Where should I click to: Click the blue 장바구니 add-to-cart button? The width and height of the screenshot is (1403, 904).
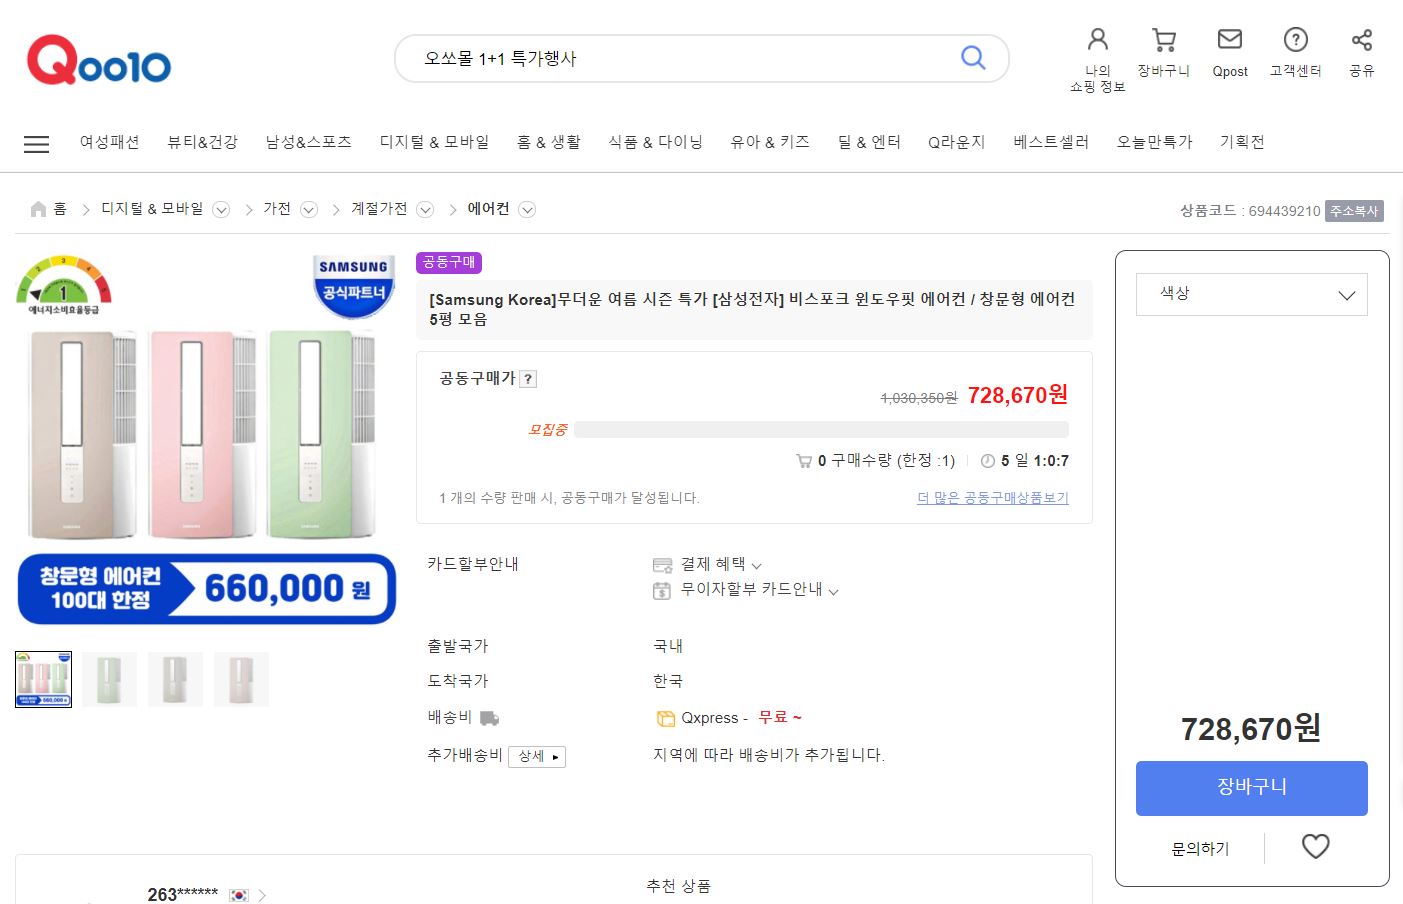tap(1251, 788)
